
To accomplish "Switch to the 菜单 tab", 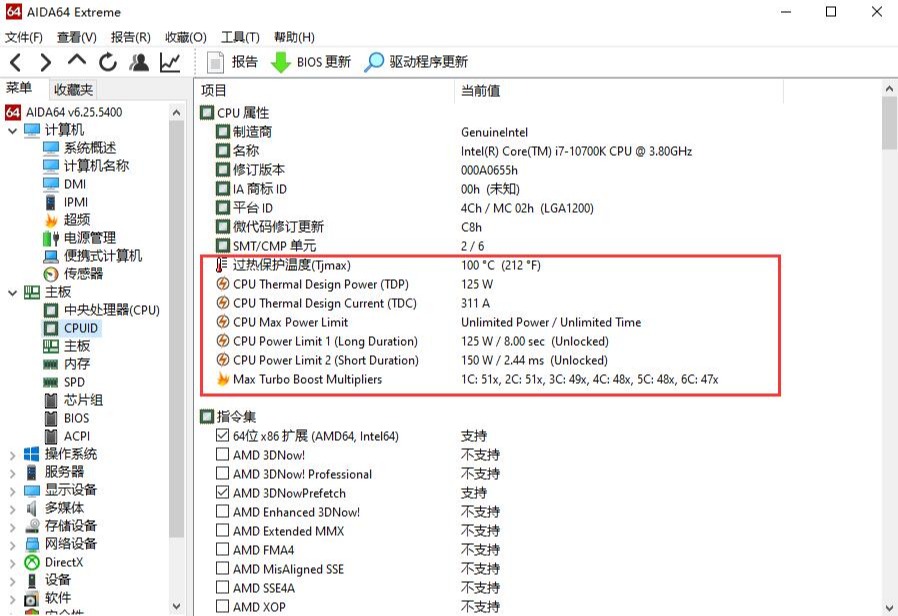I will click(x=19, y=88).
